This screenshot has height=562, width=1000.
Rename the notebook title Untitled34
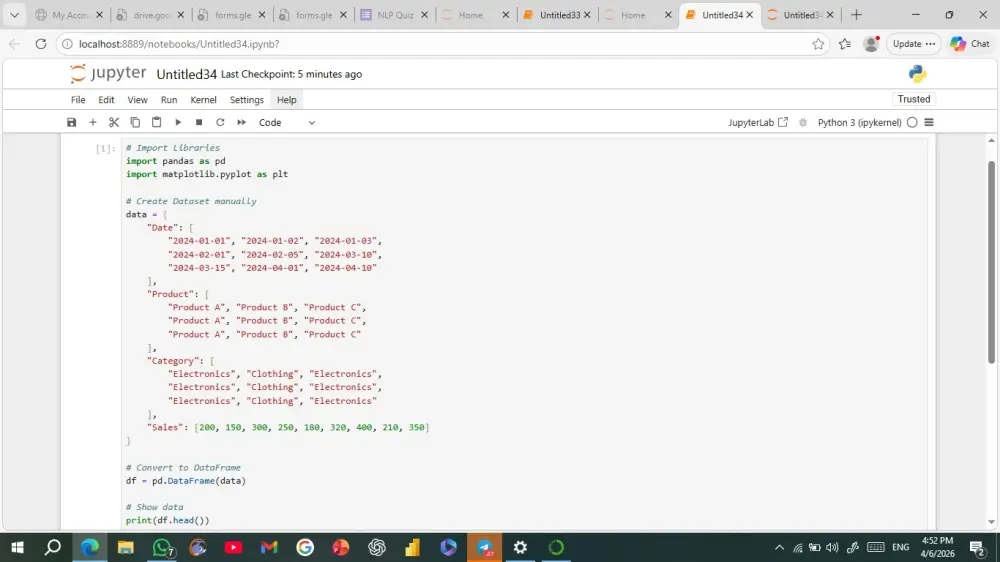point(186,74)
